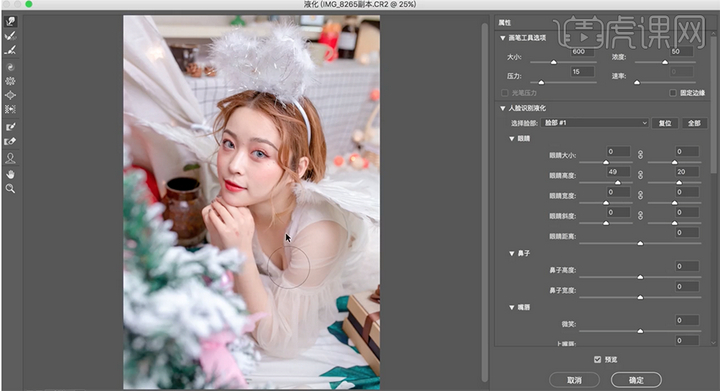Click the 微笑 smile slider
Image resolution: width=720 pixels, height=391 pixels.
point(640,331)
